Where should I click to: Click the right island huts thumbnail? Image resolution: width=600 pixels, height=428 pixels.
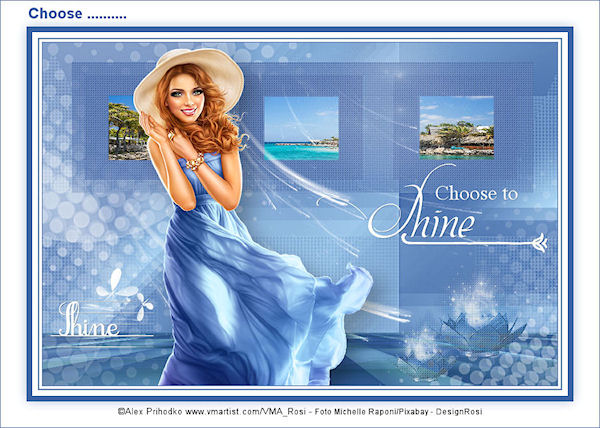point(457,128)
